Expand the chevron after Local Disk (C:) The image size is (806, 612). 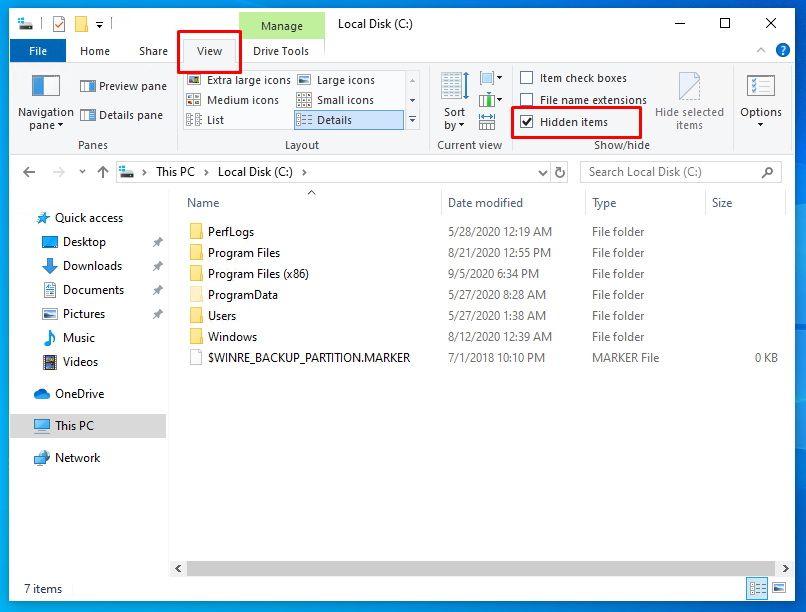(304, 172)
